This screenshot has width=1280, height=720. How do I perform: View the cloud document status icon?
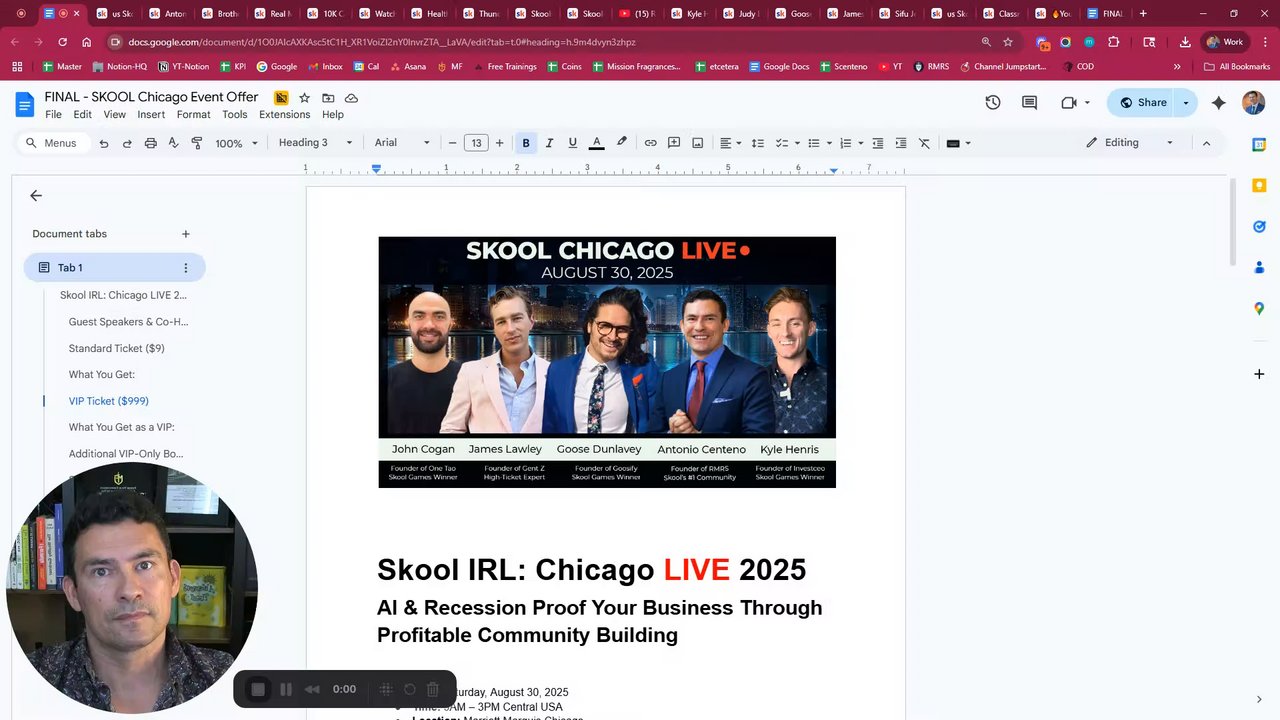click(351, 98)
